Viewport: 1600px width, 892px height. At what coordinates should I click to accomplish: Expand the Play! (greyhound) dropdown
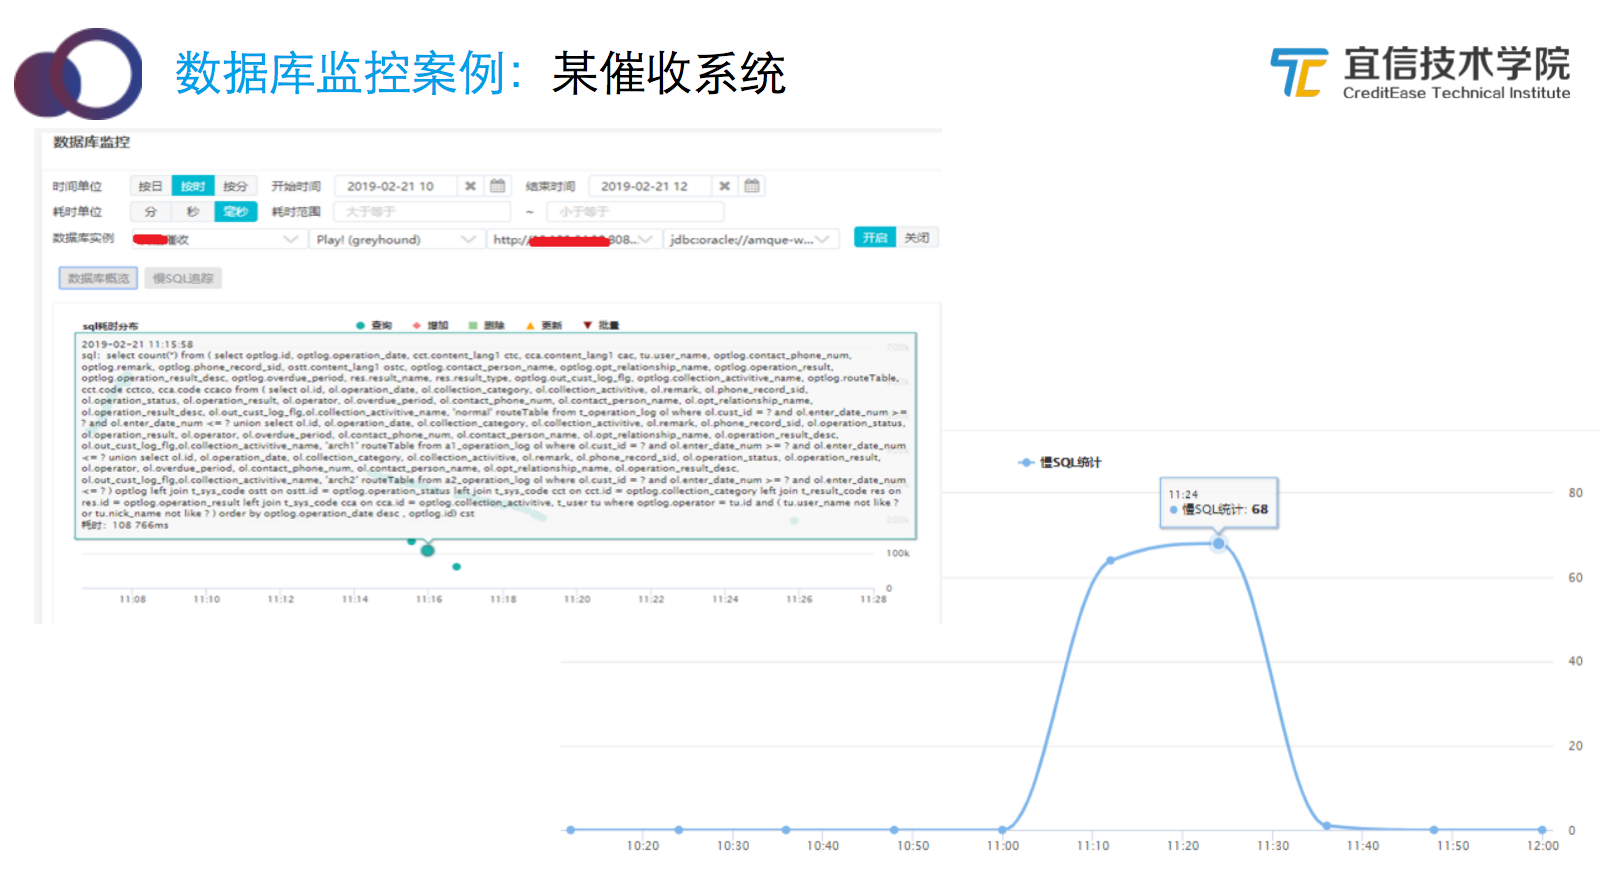click(396, 239)
